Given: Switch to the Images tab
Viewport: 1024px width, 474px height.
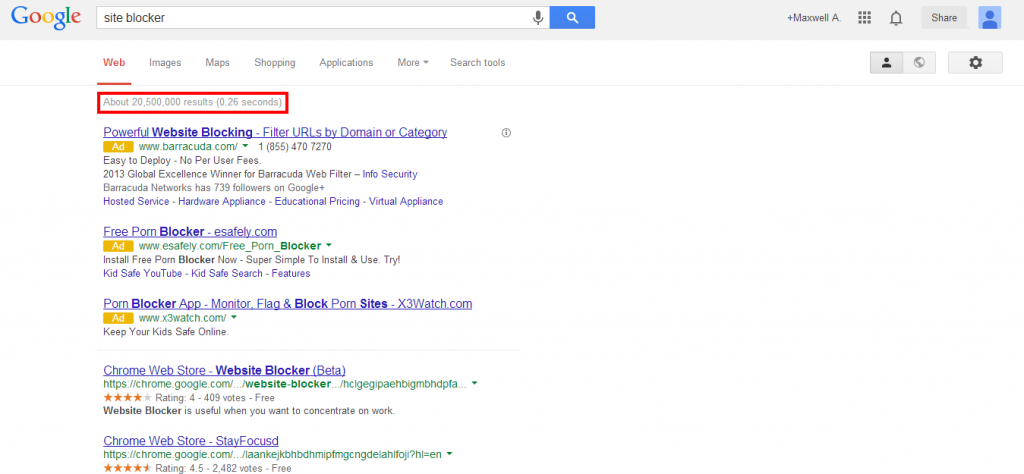Looking at the screenshot, I should point(165,63).
